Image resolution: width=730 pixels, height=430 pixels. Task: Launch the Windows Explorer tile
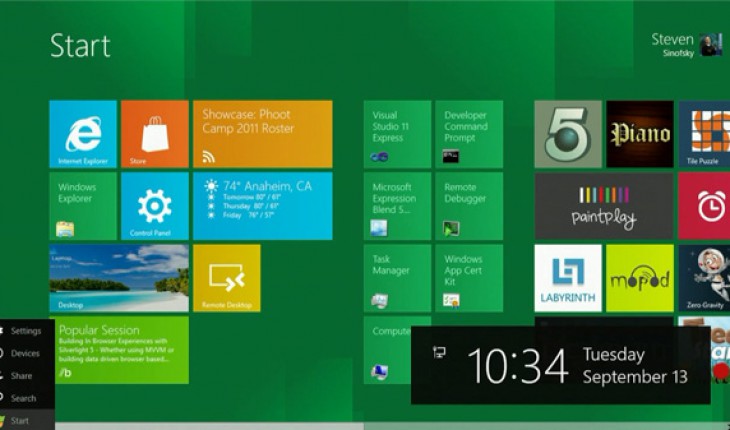[83, 206]
